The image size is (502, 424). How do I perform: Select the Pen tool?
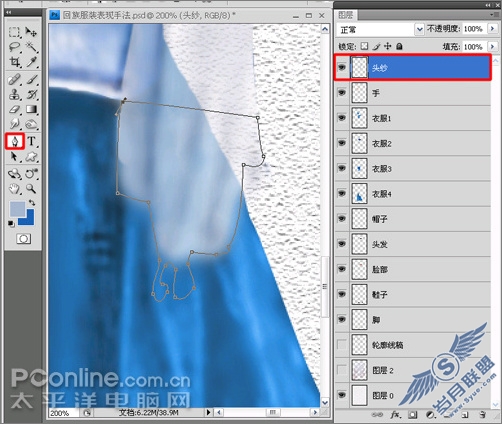(x=14, y=141)
